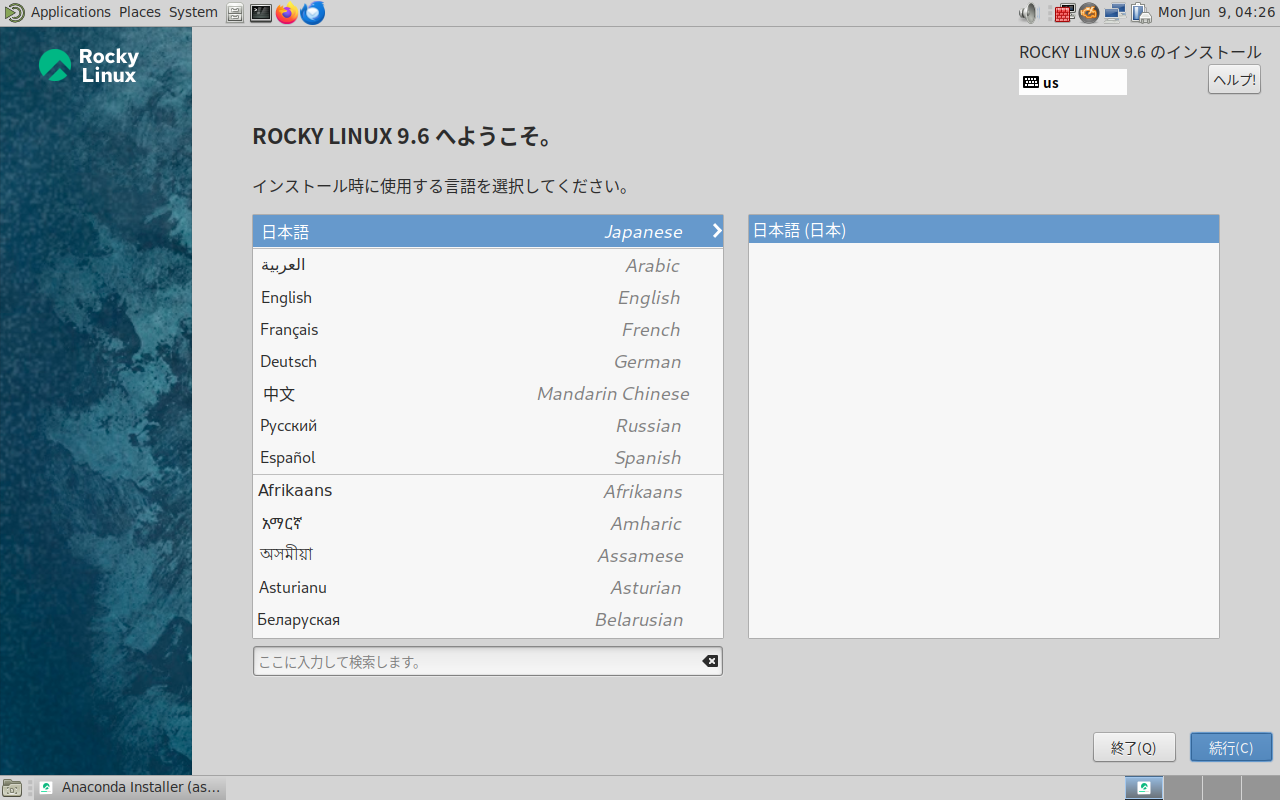Click the volume speaker tray icon
The width and height of the screenshot is (1280, 800).
1029,13
